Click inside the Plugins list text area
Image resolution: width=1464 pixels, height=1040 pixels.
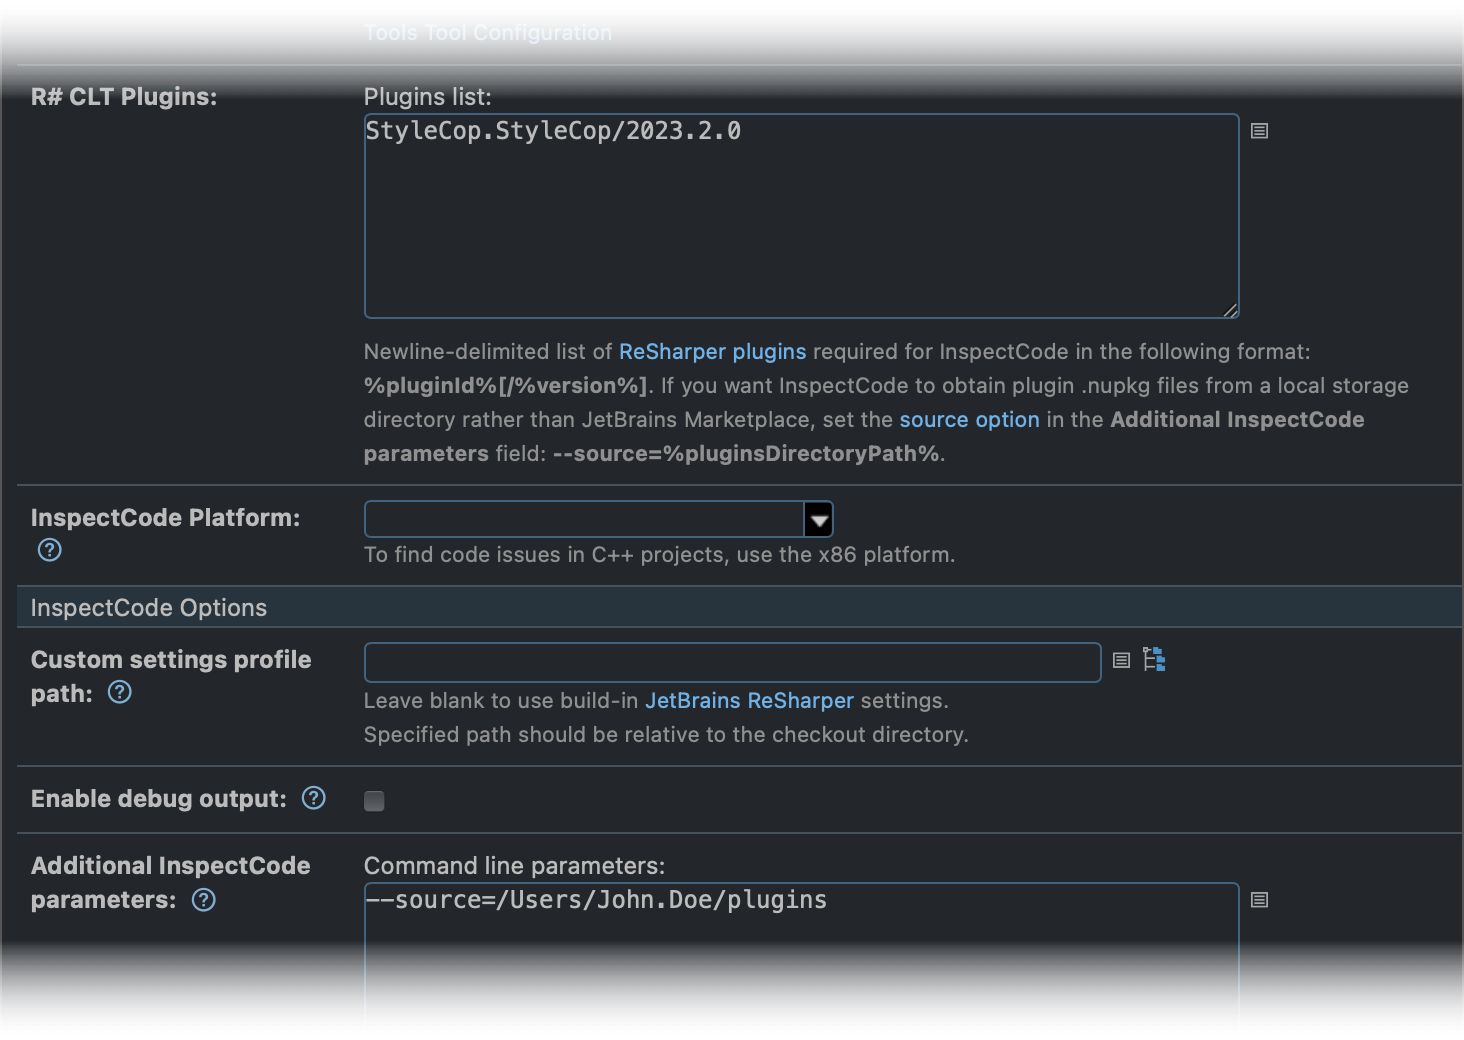coord(800,215)
